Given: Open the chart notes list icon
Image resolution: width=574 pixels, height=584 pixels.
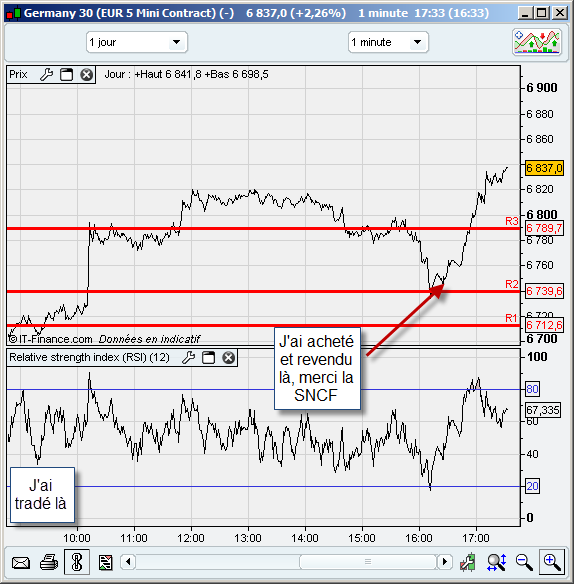Looking at the screenshot, I should 105,562.
